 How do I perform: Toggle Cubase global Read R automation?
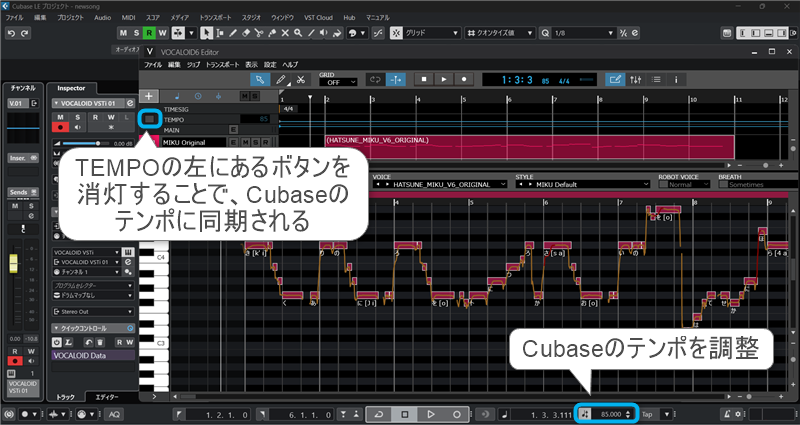(149, 33)
